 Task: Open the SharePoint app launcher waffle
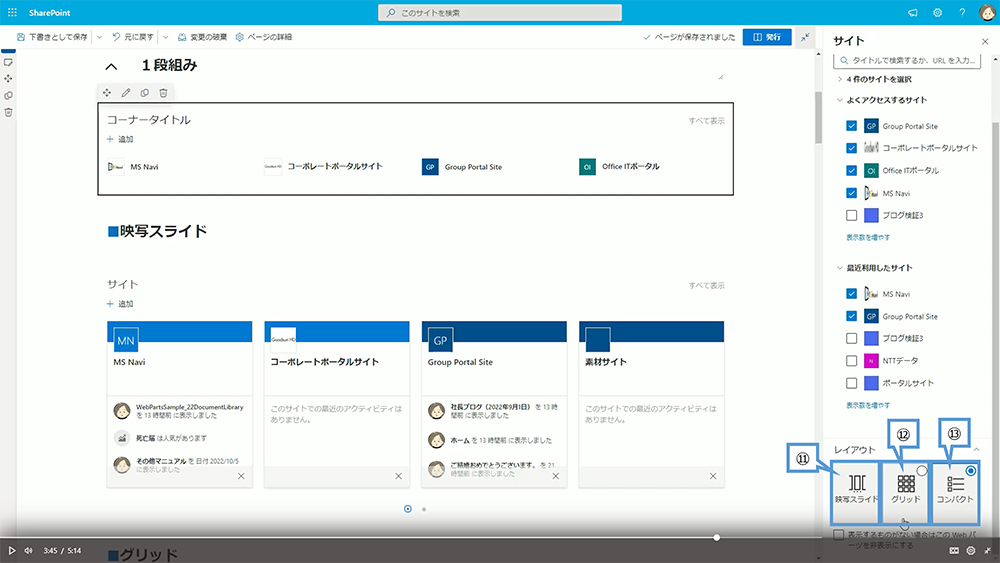click(12, 12)
